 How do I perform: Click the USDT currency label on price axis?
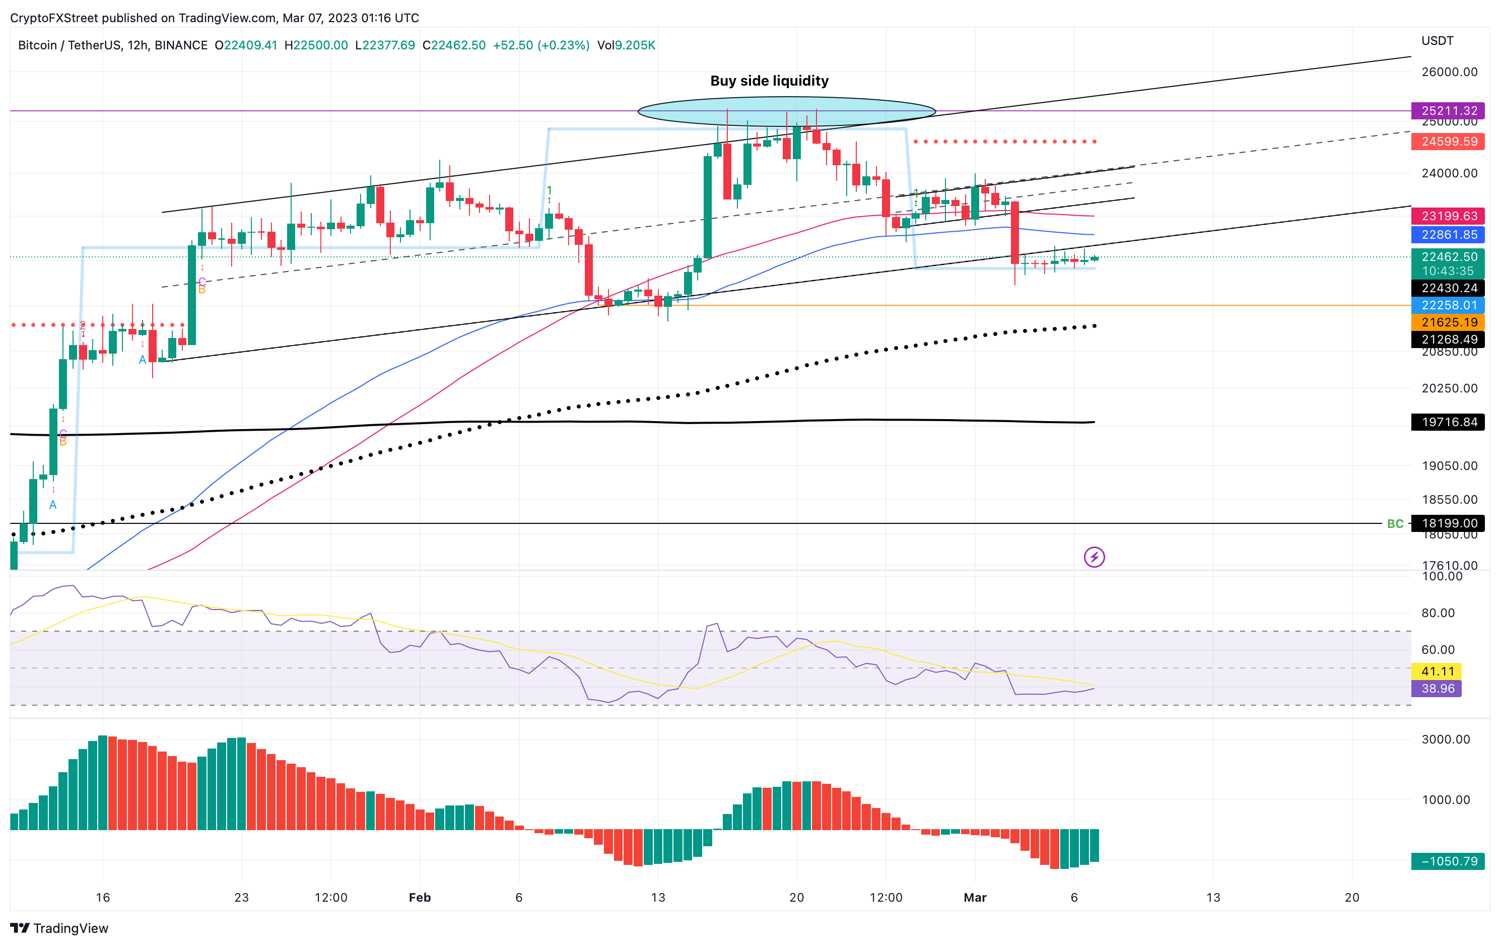click(1437, 41)
